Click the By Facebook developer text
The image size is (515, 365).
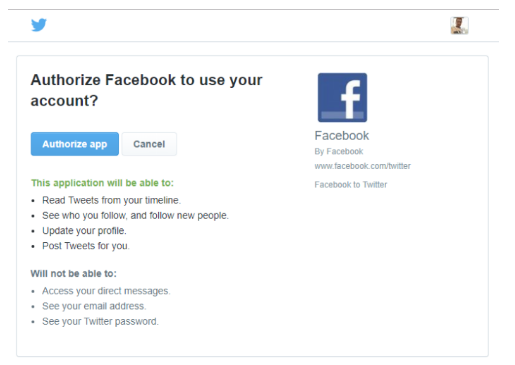click(339, 152)
